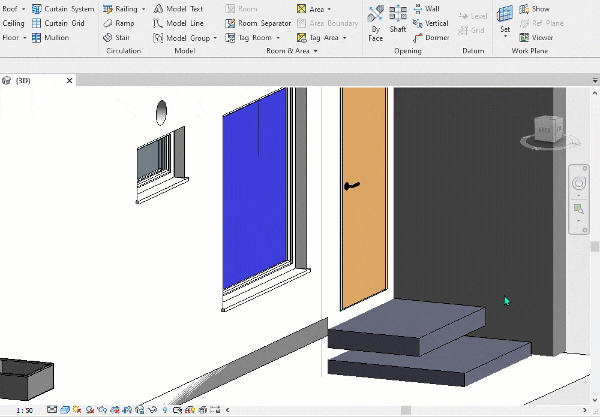
Task: Select the Curtain Grid tool
Action: pyautogui.click(x=58, y=23)
